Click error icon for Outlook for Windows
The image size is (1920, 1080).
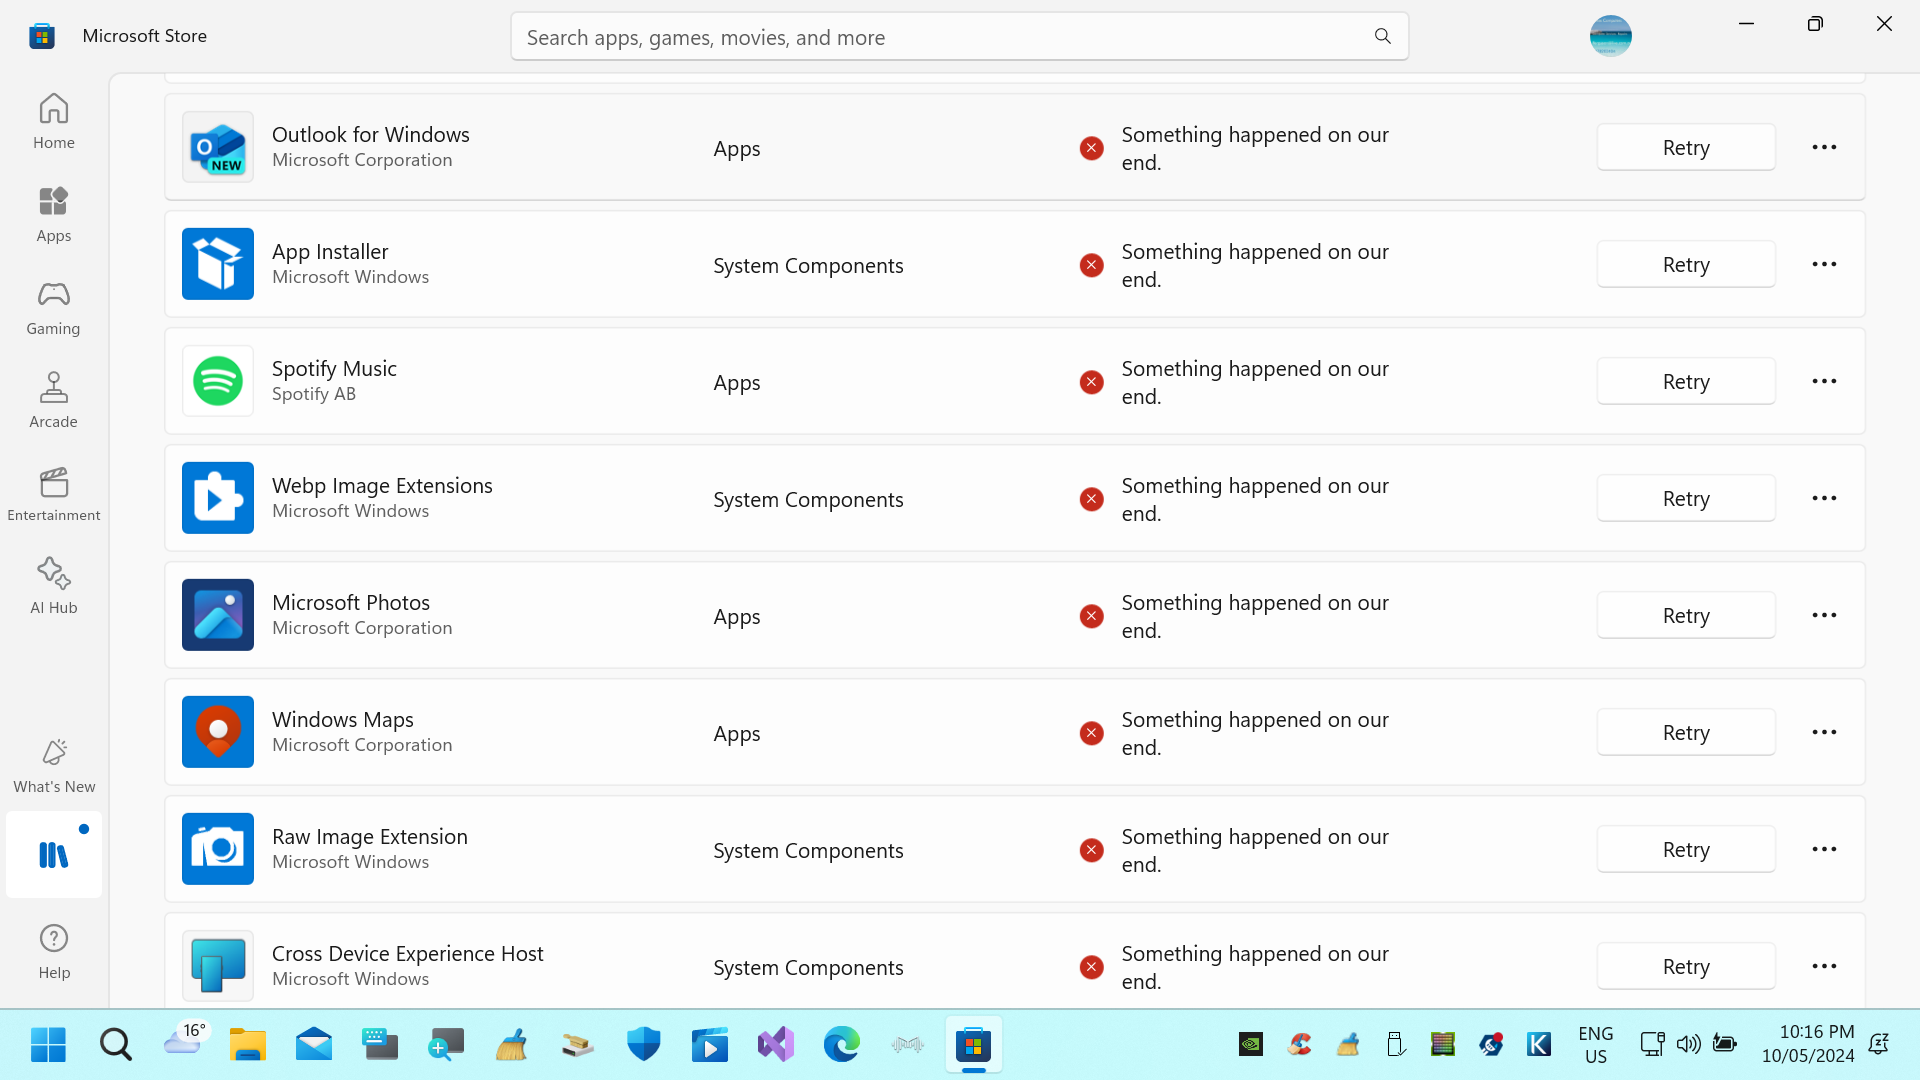click(x=1091, y=148)
